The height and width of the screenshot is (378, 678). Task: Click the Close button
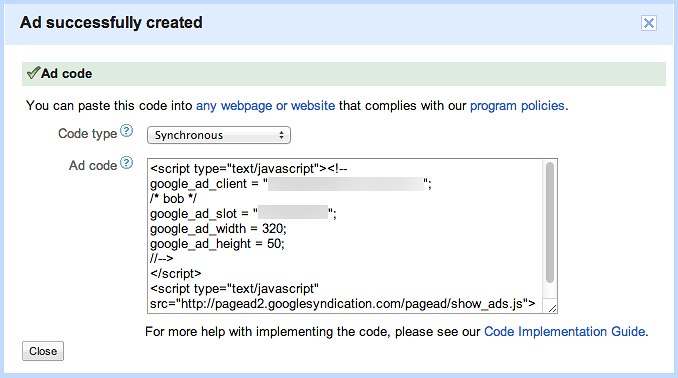point(43,351)
